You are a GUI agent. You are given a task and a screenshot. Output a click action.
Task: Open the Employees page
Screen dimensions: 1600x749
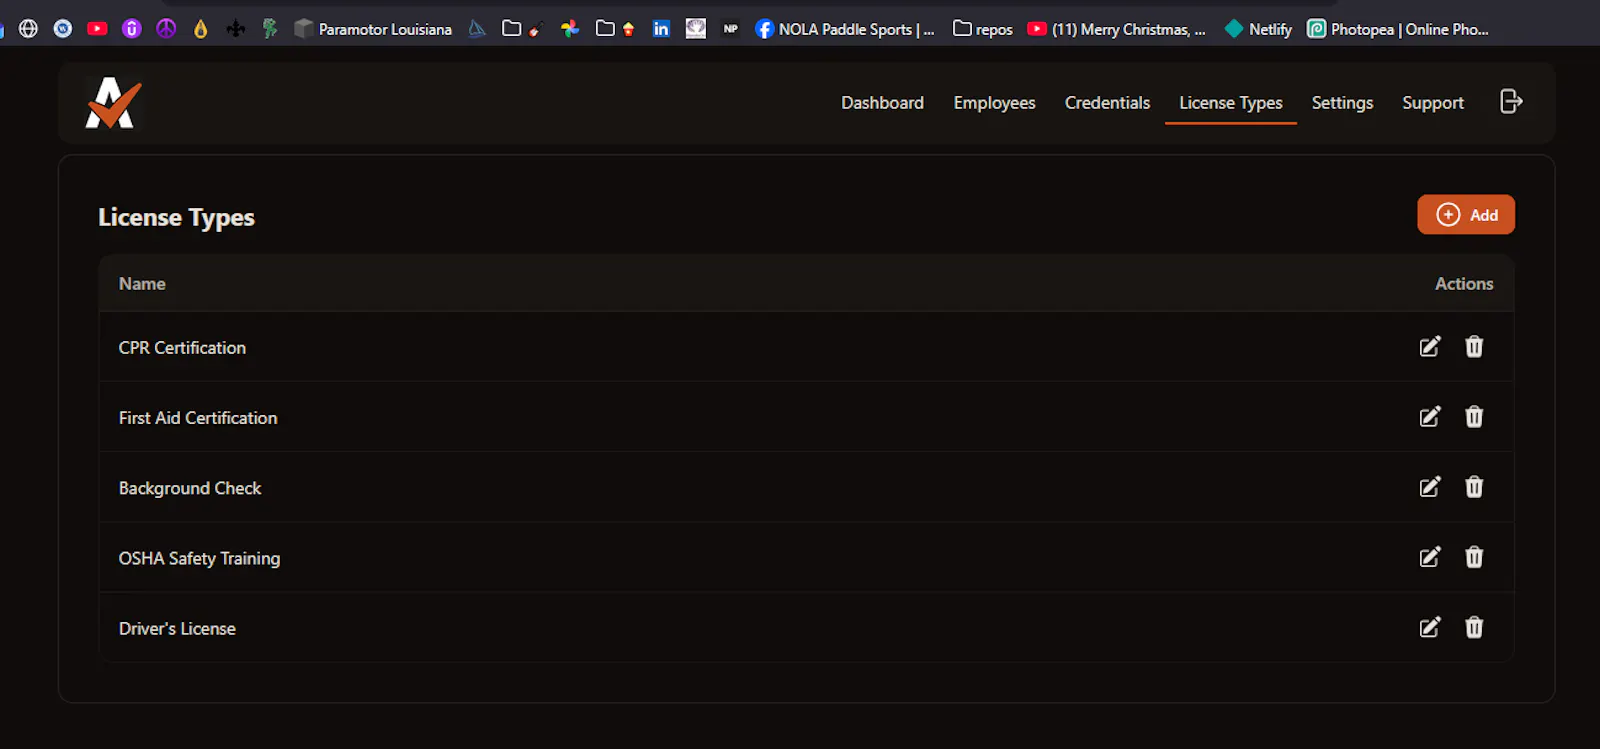pos(994,103)
